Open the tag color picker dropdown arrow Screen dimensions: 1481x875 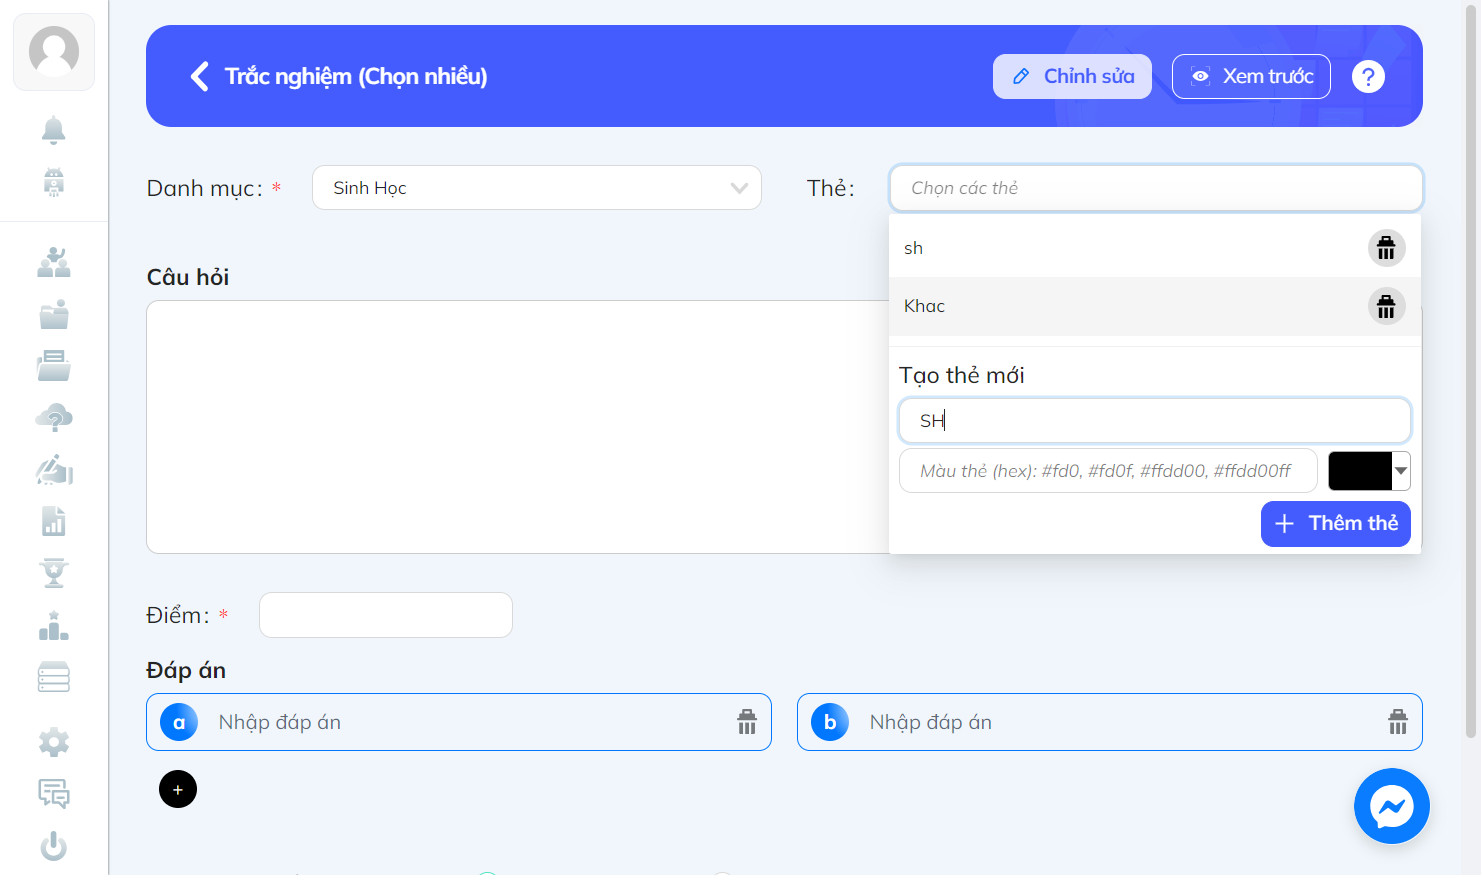click(x=1401, y=471)
